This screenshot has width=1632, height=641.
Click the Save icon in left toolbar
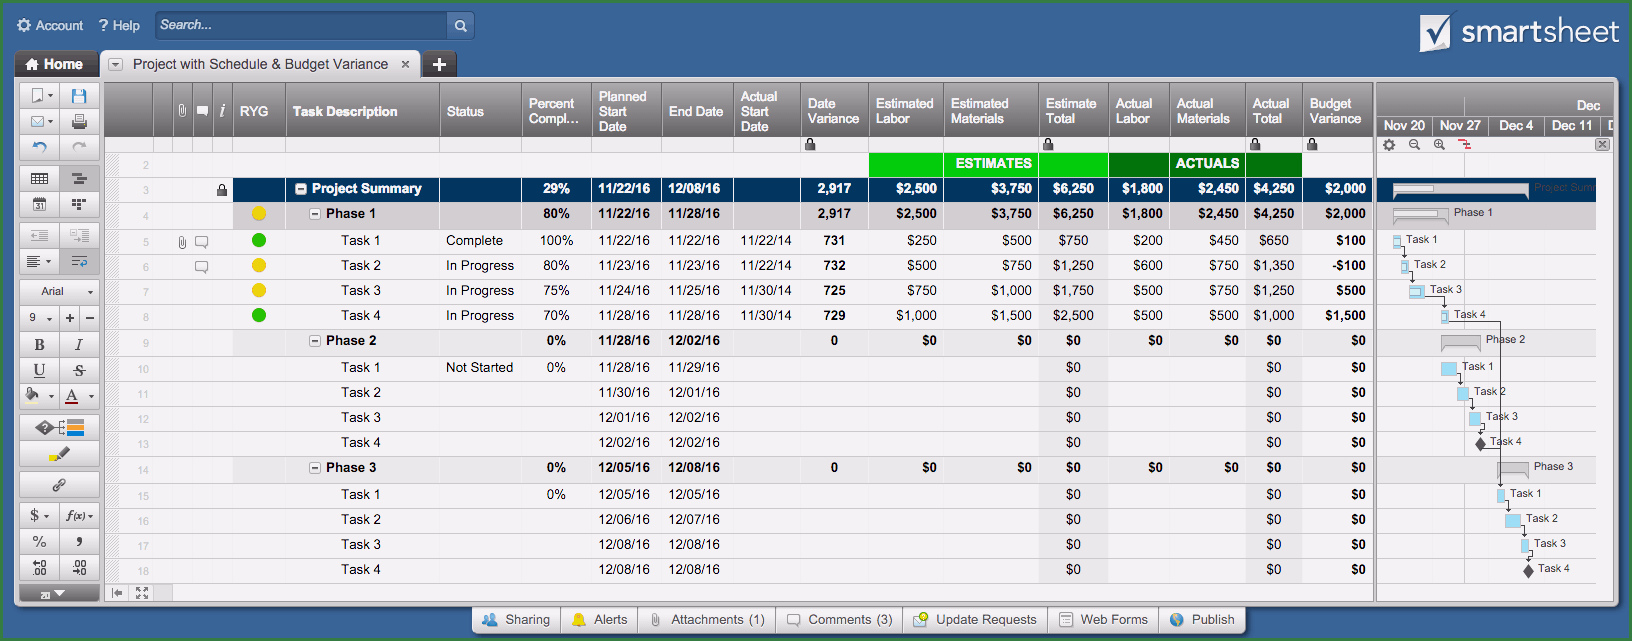79,96
